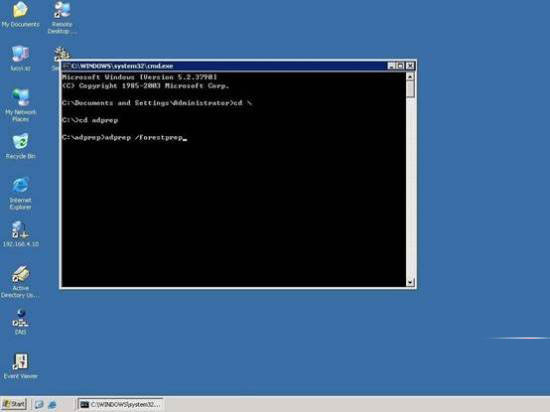
Task: Click the cmd scrollbar down arrow
Action: pyautogui.click(x=410, y=282)
